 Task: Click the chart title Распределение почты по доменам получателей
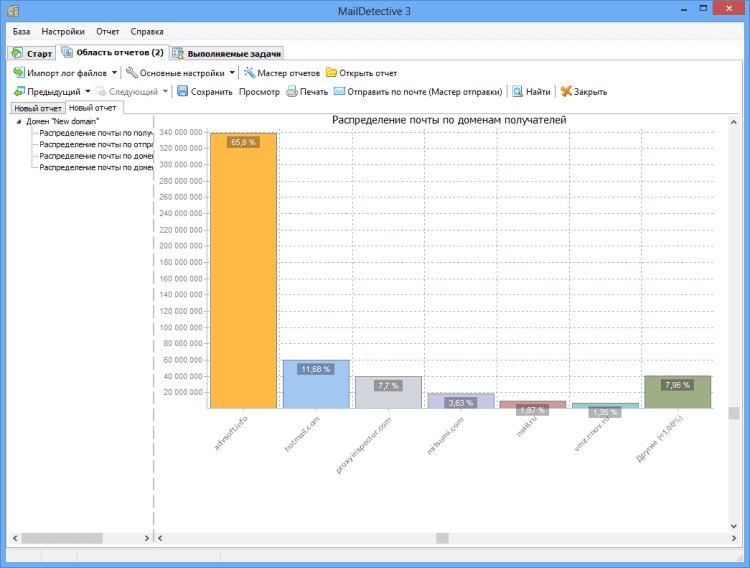tap(449, 120)
